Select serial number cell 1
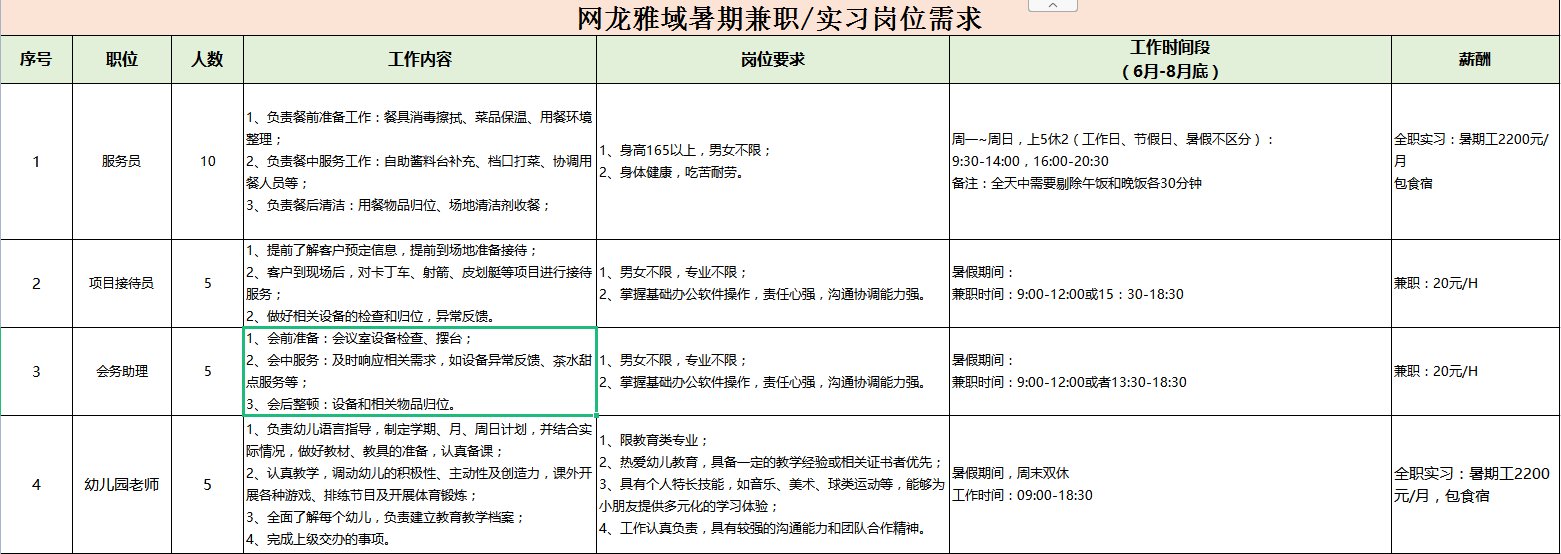 click(x=36, y=161)
